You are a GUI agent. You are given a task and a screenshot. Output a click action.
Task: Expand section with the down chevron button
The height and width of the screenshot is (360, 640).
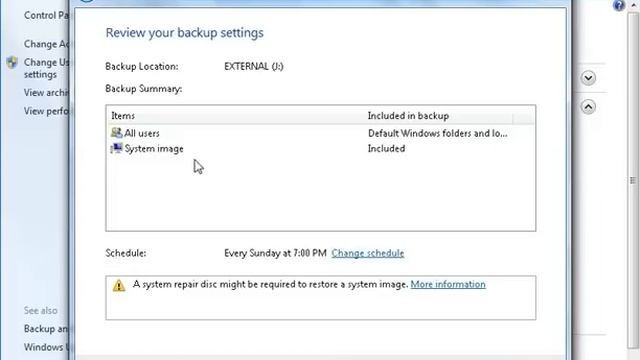pos(588,78)
